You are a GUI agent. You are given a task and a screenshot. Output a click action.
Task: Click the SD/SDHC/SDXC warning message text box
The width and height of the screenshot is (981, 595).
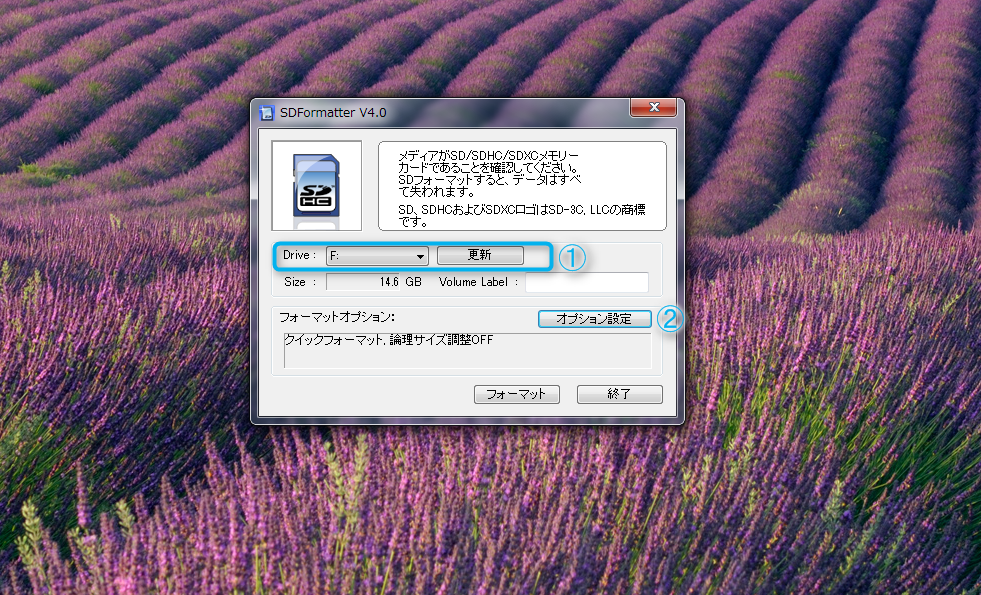tap(522, 185)
